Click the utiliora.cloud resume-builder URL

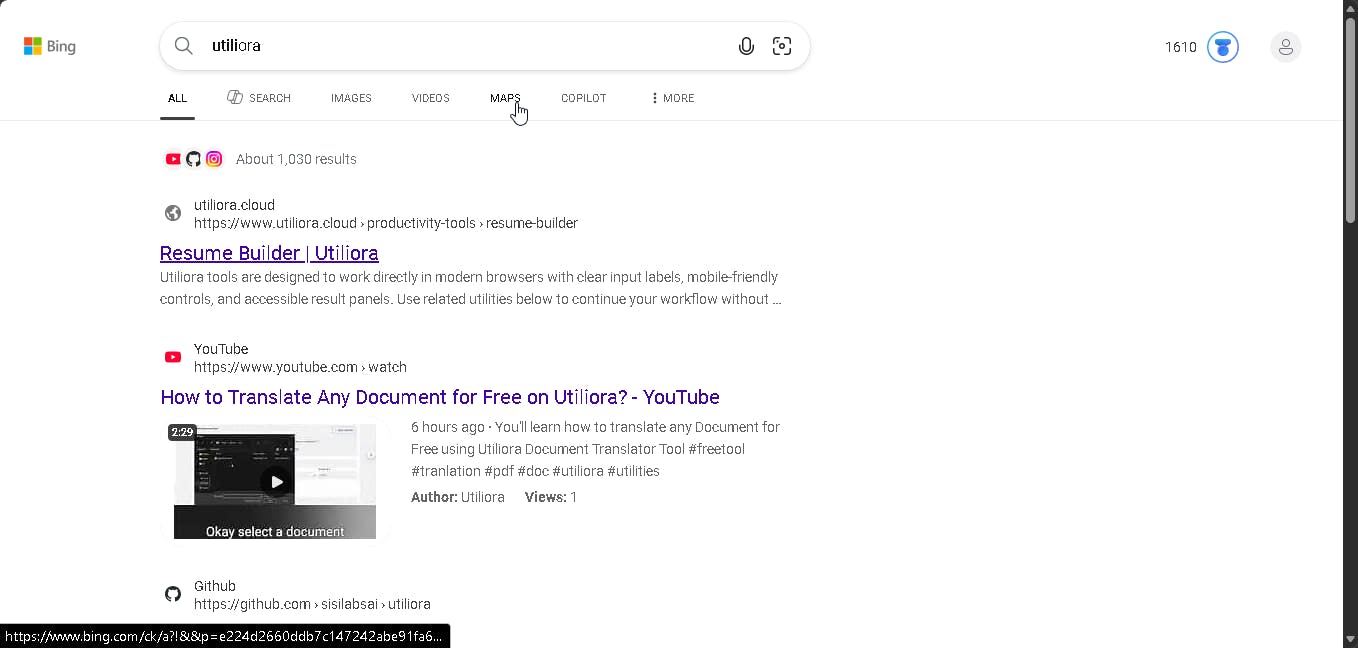(x=386, y=223)
